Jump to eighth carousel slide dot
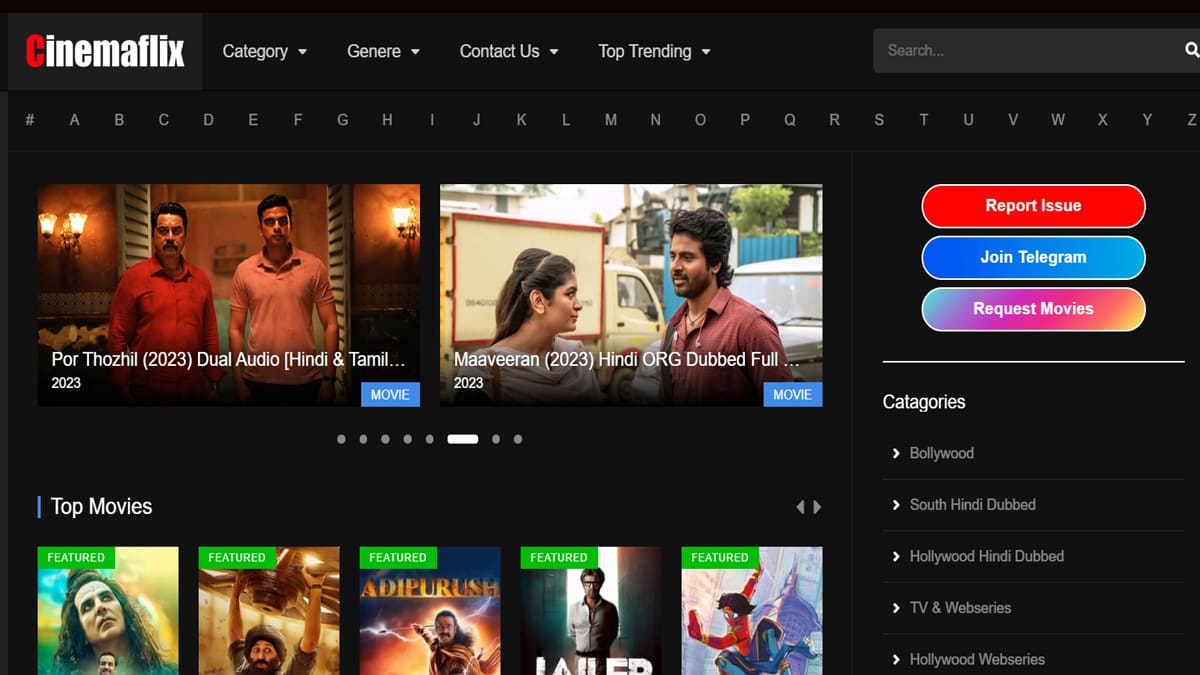1200x675 pixels. (518, 439)
